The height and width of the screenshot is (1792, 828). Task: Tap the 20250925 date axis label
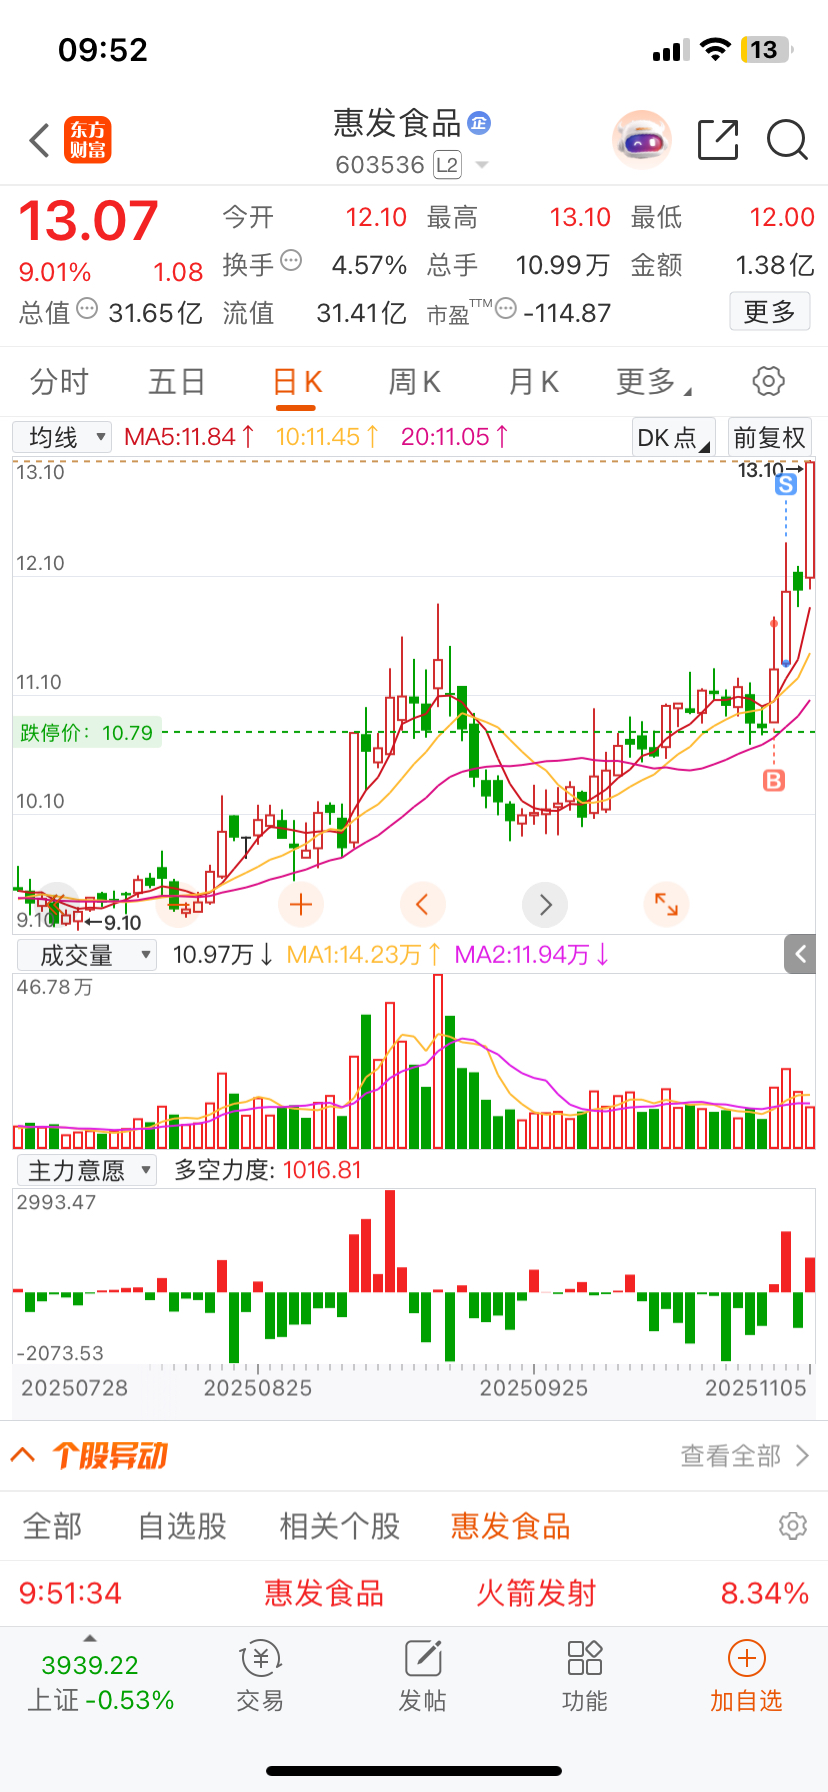[x=533, y=1388]
